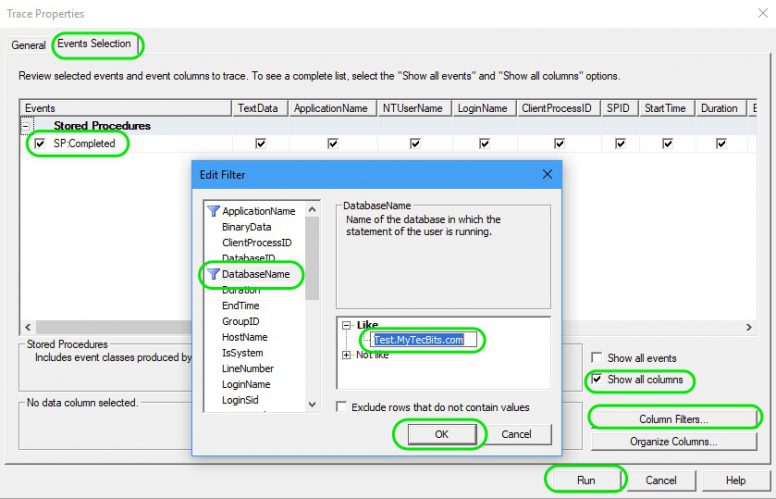Switch to the General tab

coord(28,45)
